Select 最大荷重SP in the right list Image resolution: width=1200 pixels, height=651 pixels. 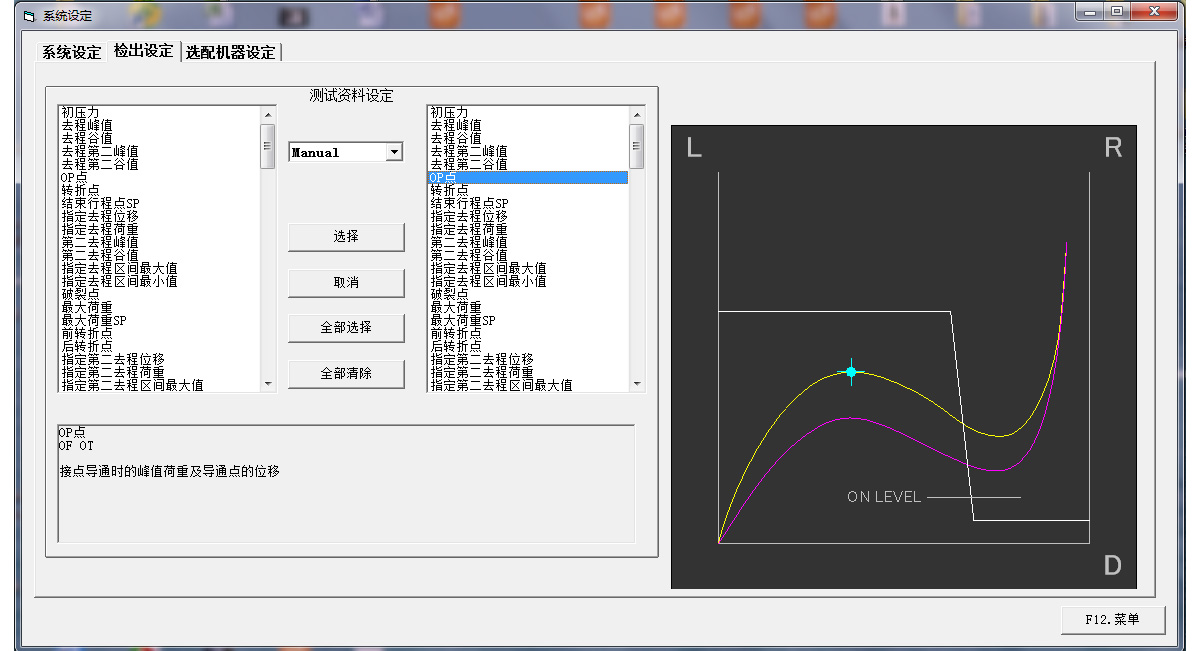tap(528, 320)
